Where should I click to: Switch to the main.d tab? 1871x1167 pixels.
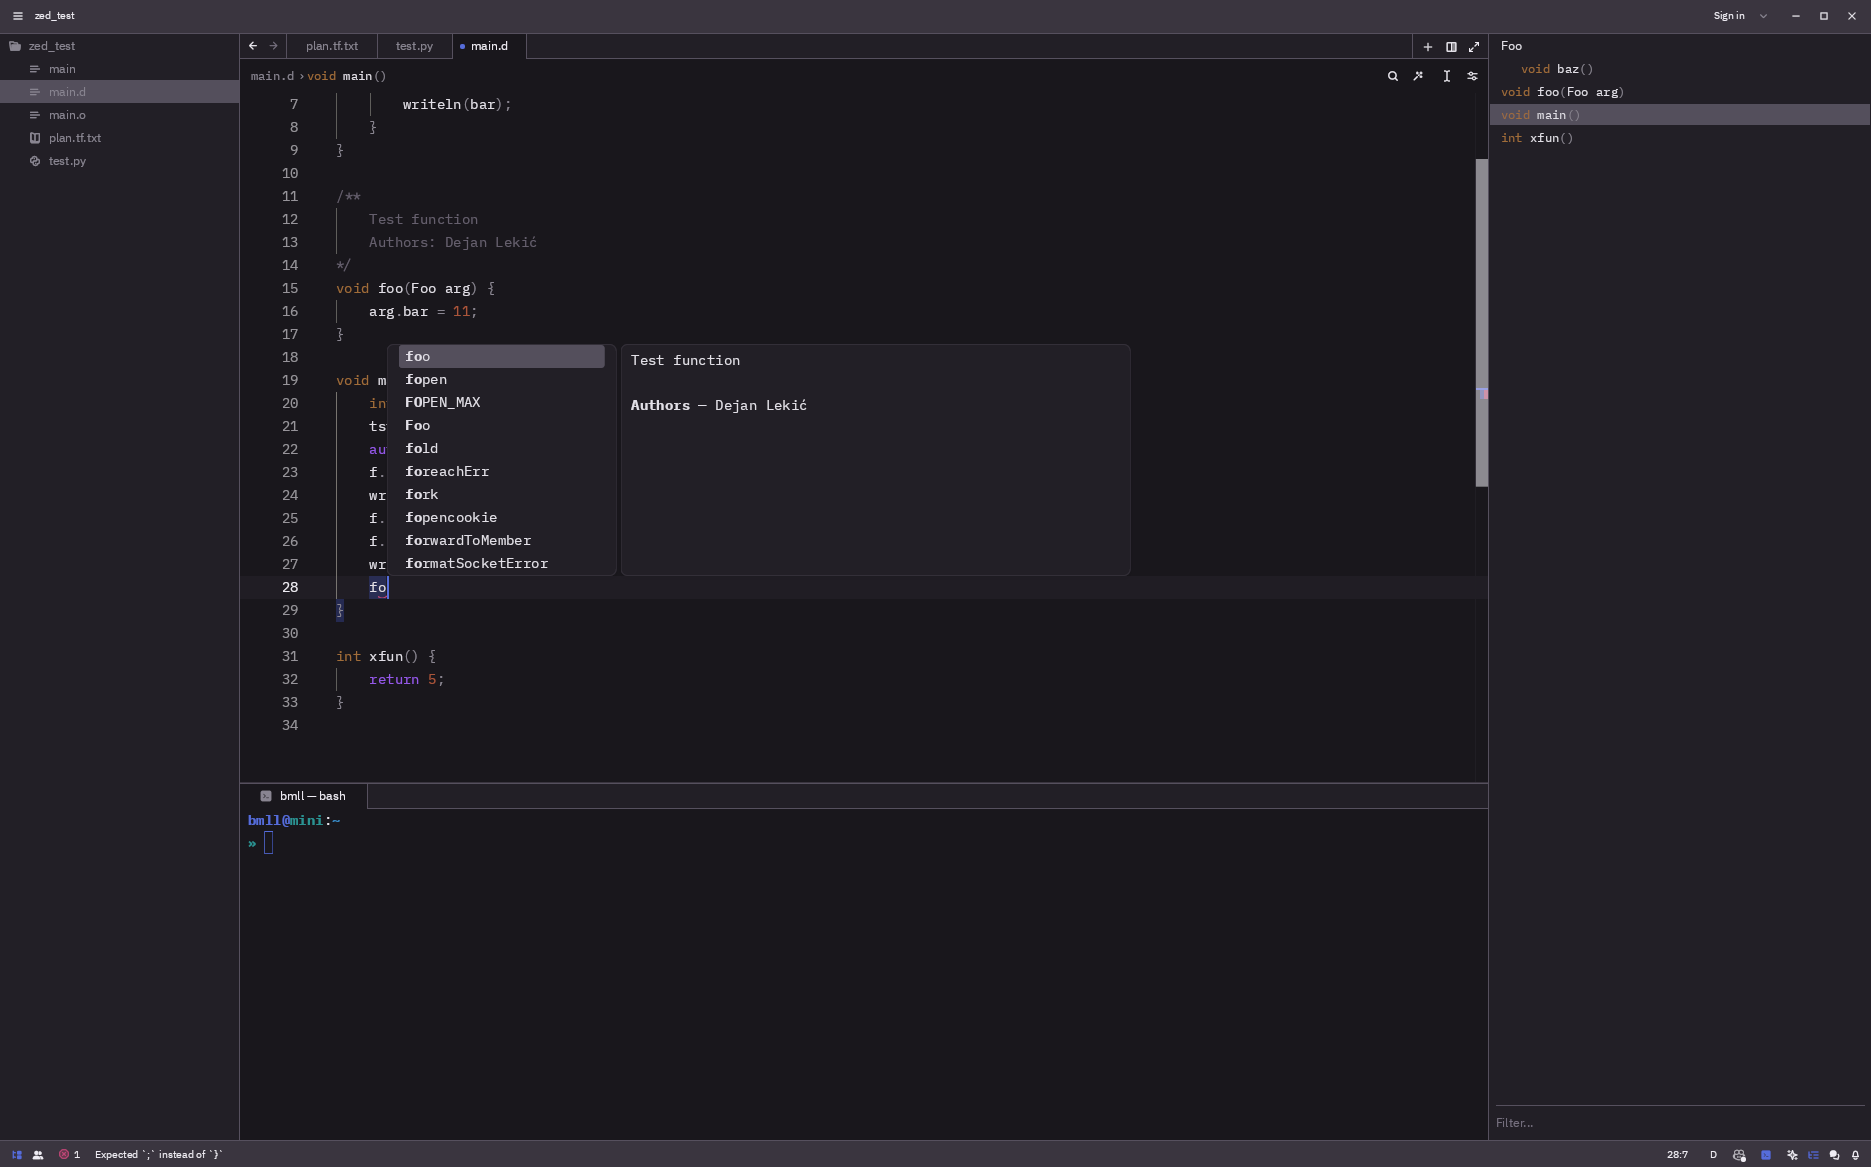(x=489, y=46)
